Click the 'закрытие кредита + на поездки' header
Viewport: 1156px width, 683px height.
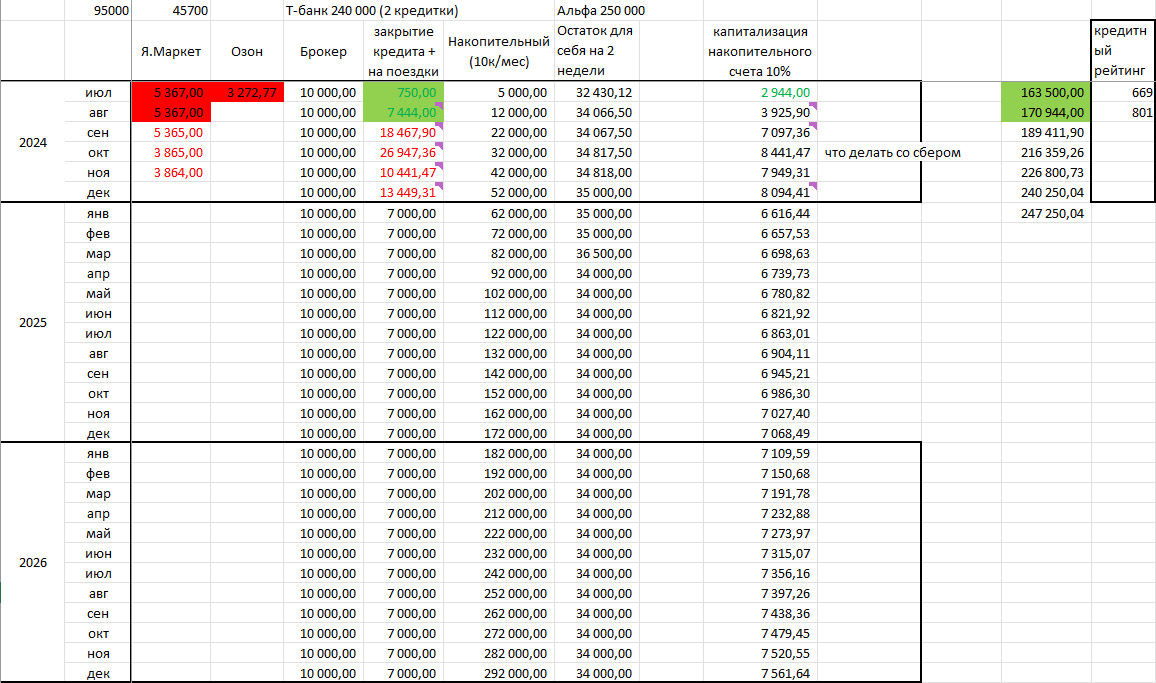click(403, 51)
